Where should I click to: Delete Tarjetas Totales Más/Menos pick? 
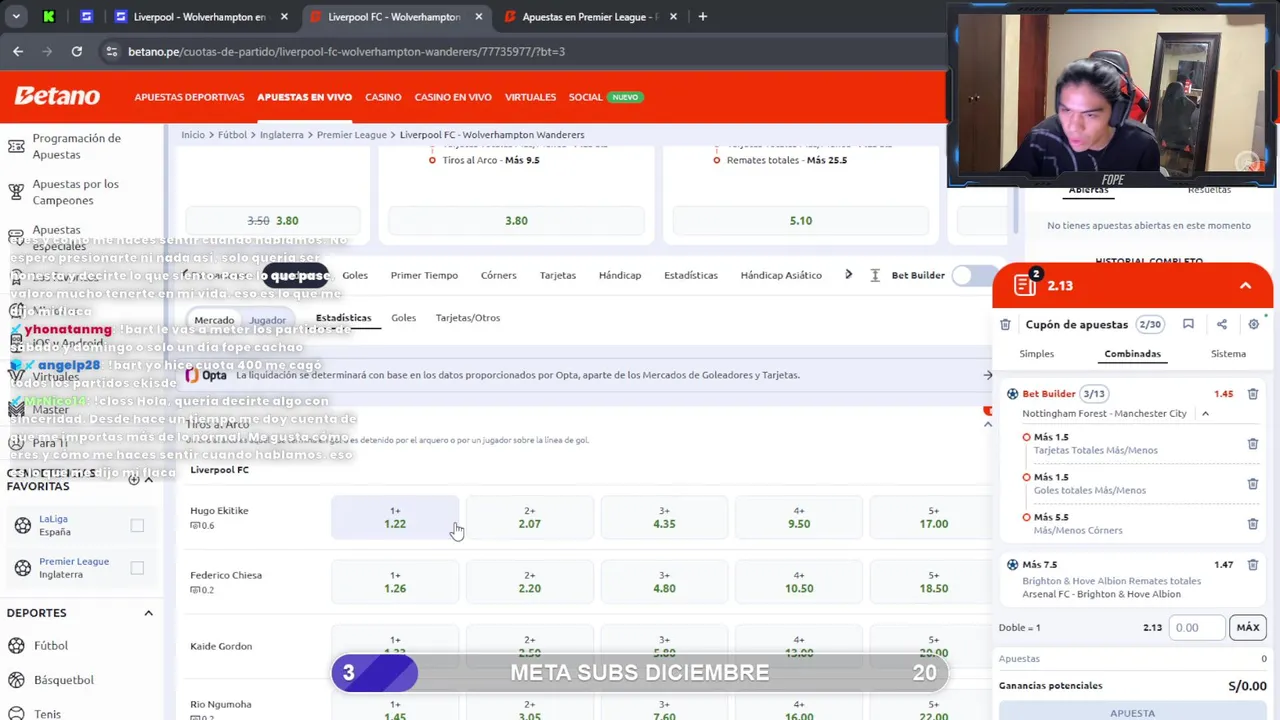tap(1252, 443)
